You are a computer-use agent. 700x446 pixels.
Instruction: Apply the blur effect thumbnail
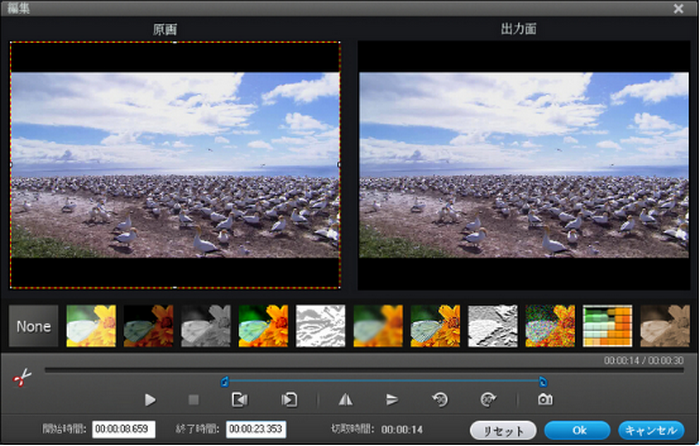pyautogui.click(x=378, y=326)
